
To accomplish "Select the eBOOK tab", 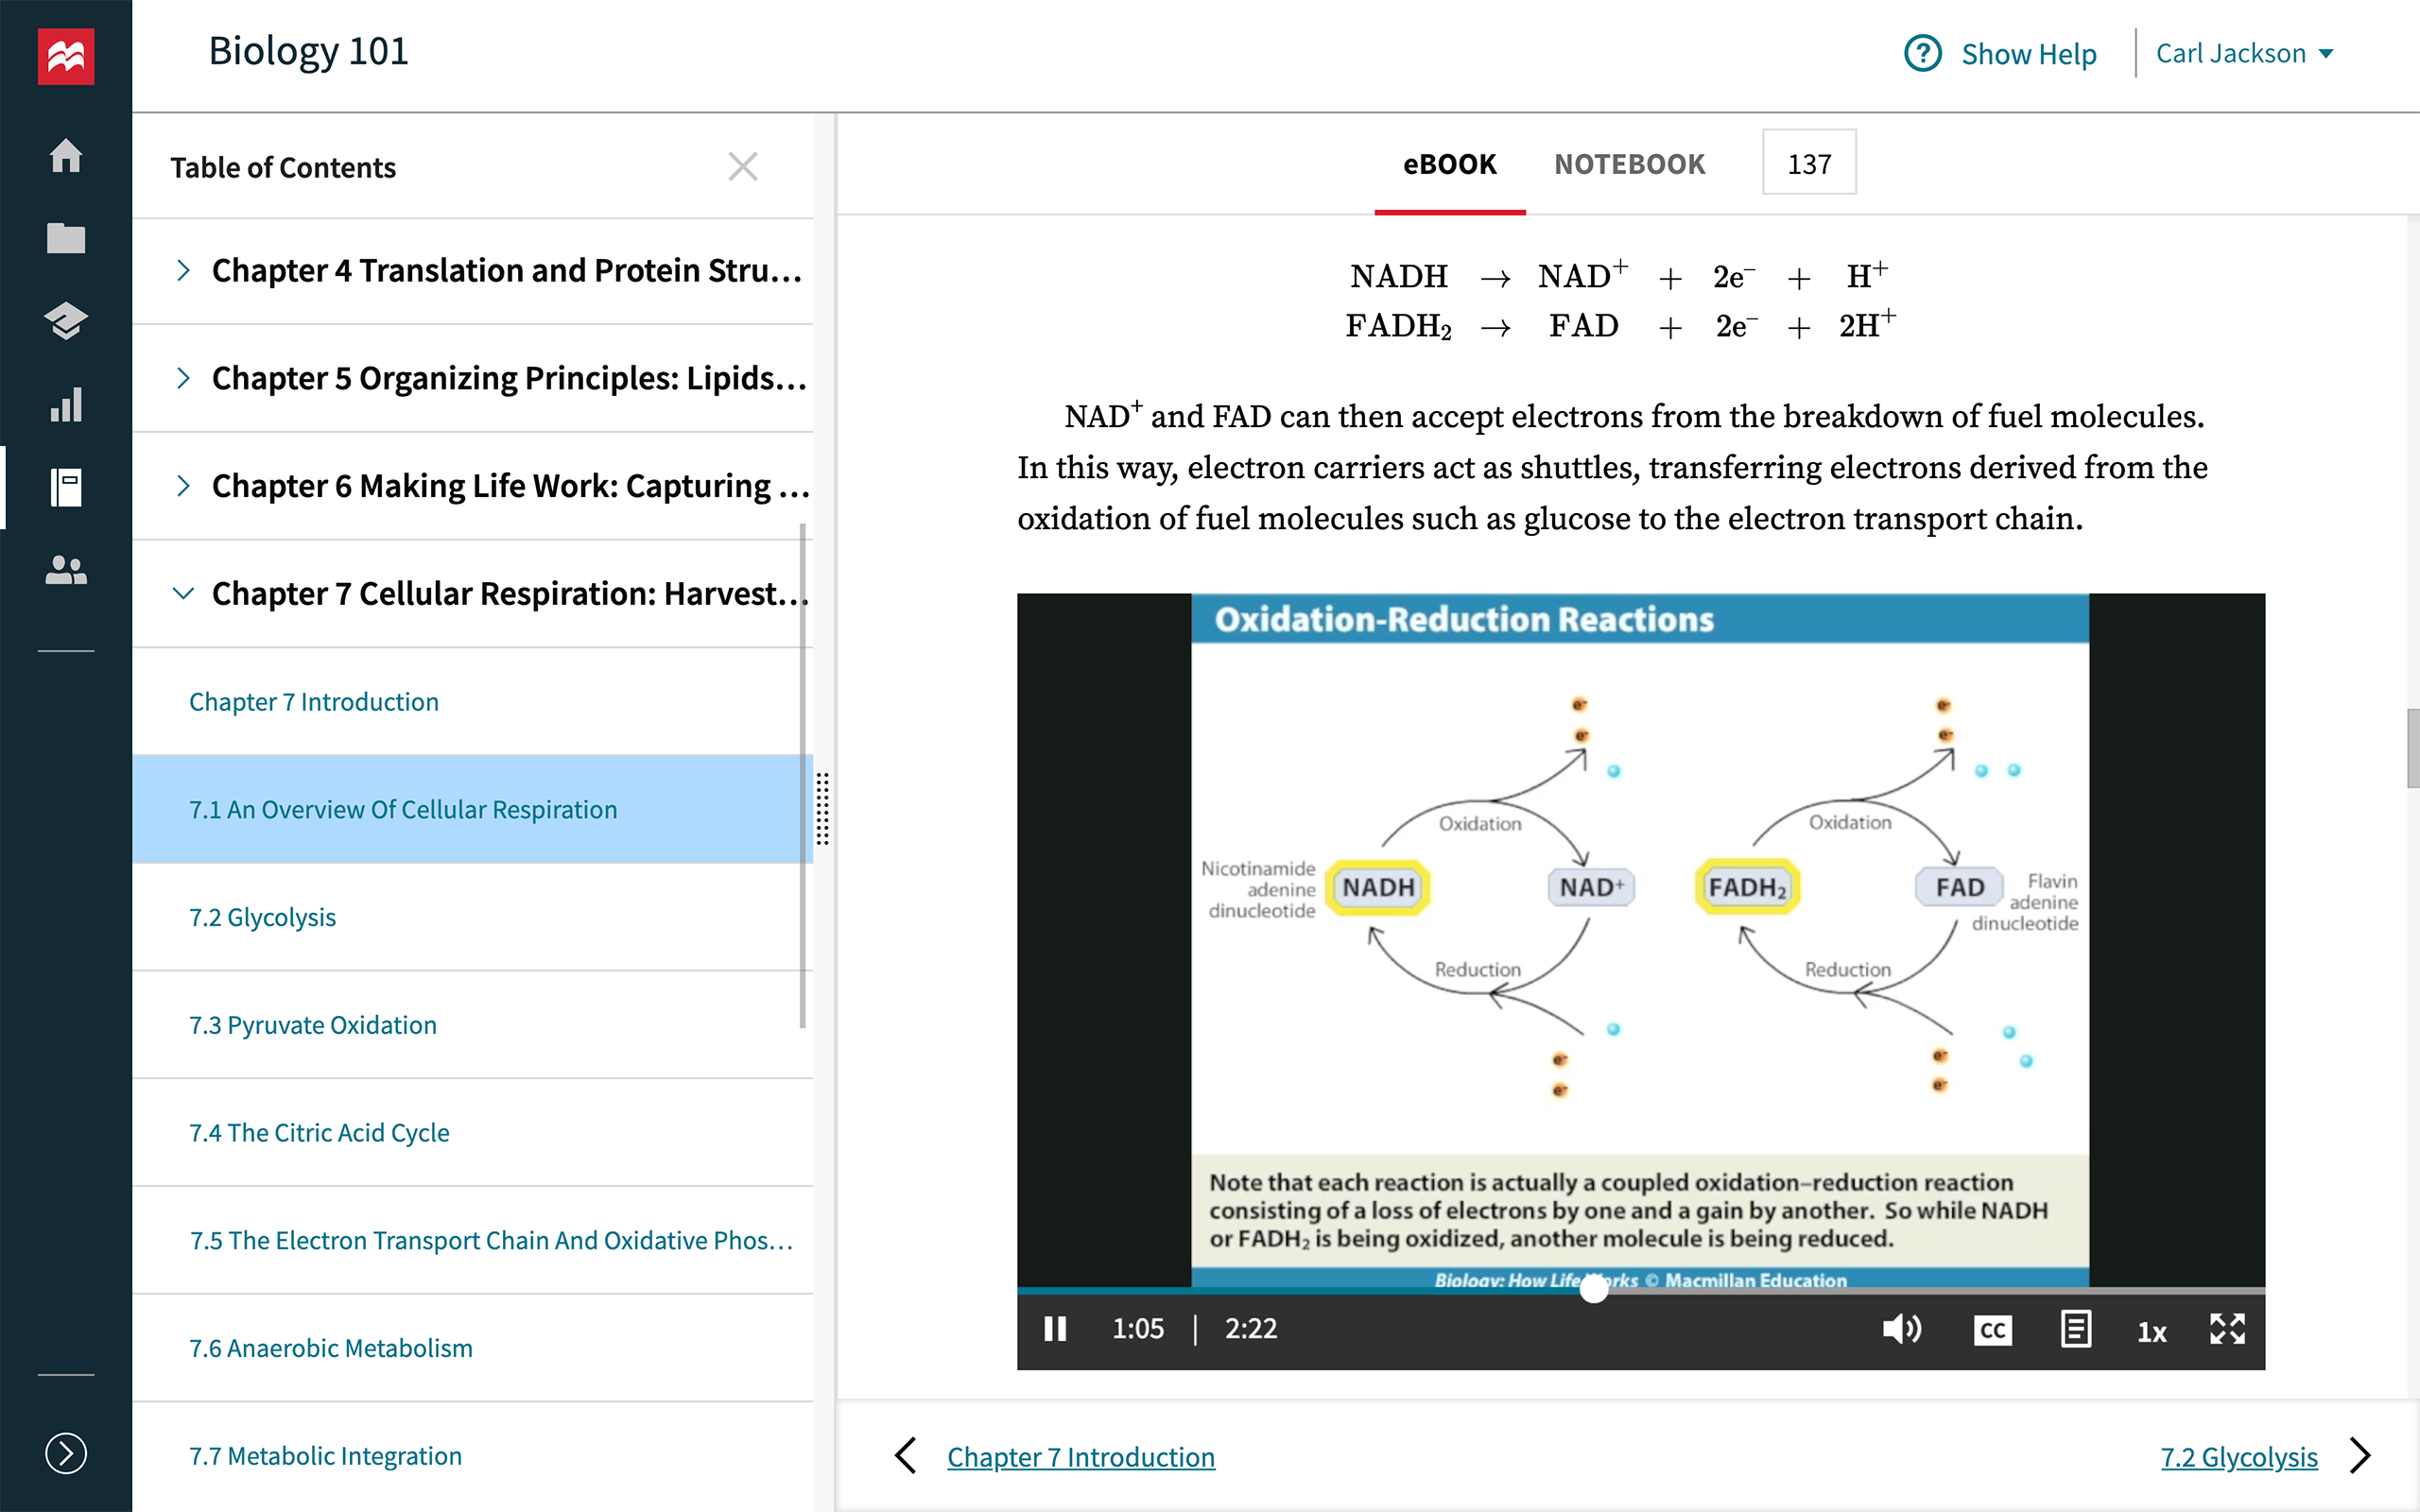I will coord(1449,163).
